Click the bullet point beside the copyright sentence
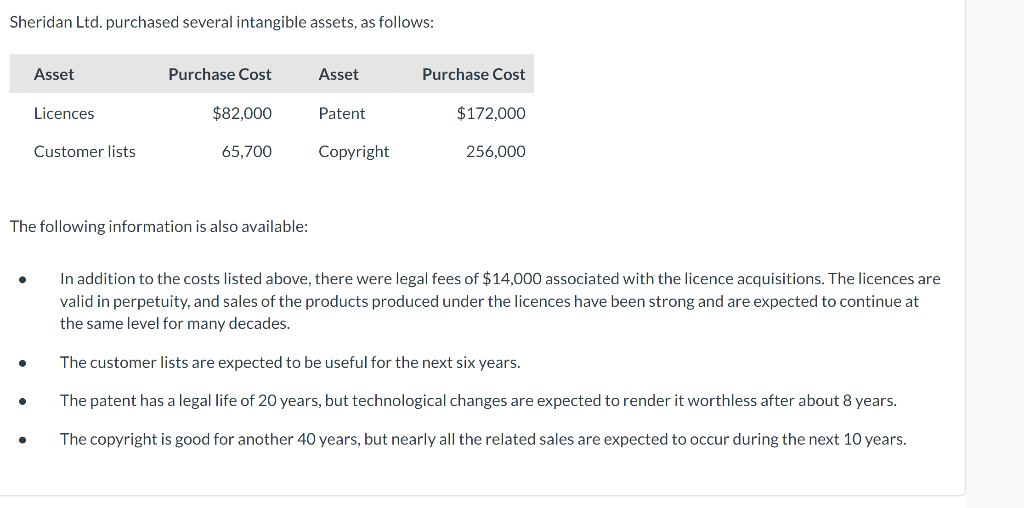 (x=21, y=439)
